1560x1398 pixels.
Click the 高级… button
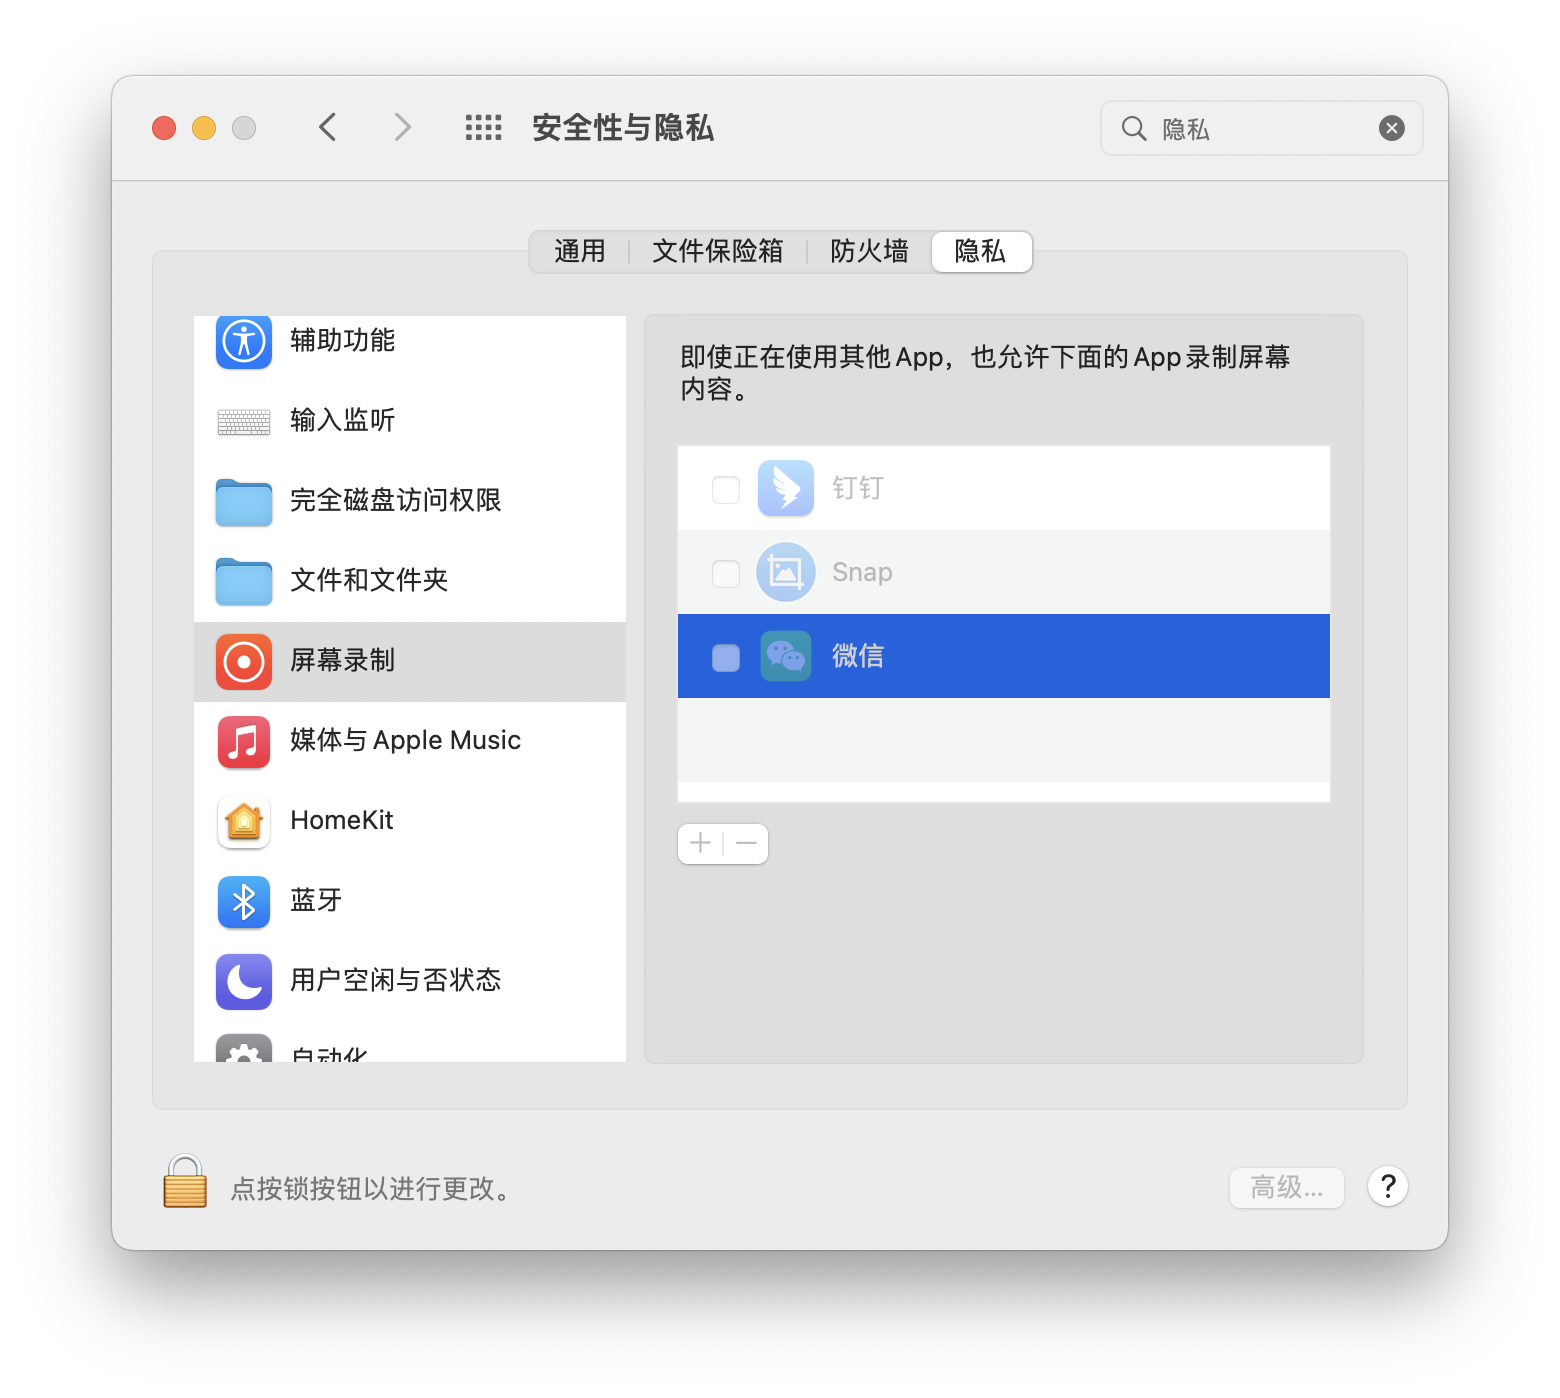coord(1287,1188)
